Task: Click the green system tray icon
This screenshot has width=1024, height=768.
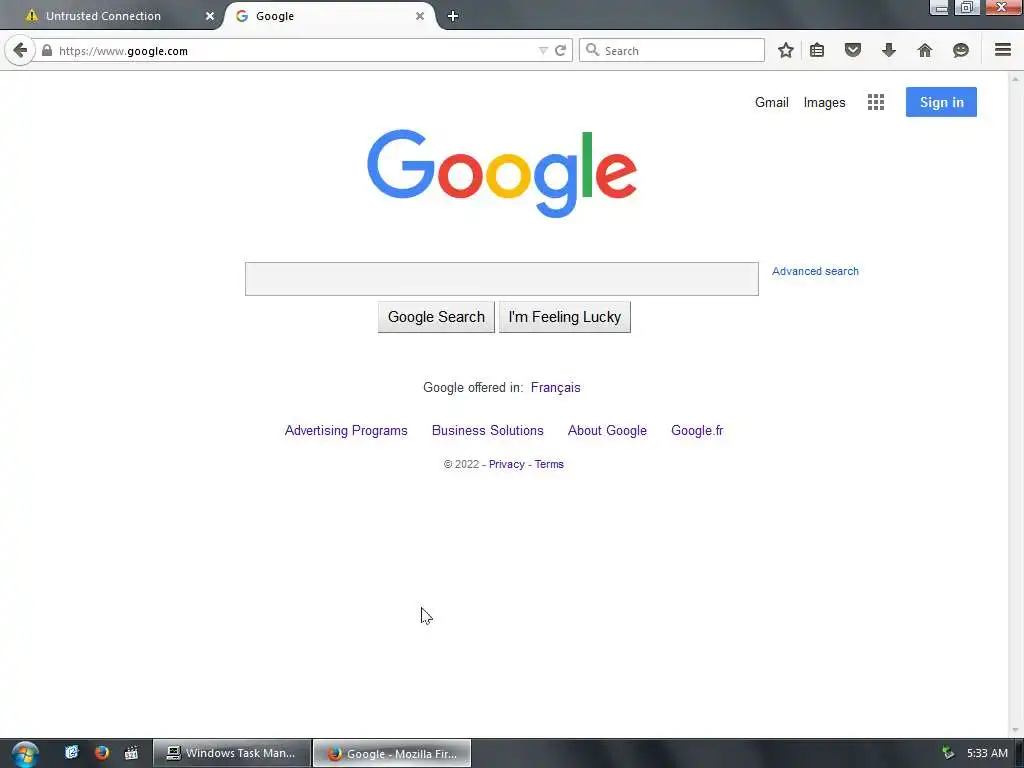Action: point(948,753)
